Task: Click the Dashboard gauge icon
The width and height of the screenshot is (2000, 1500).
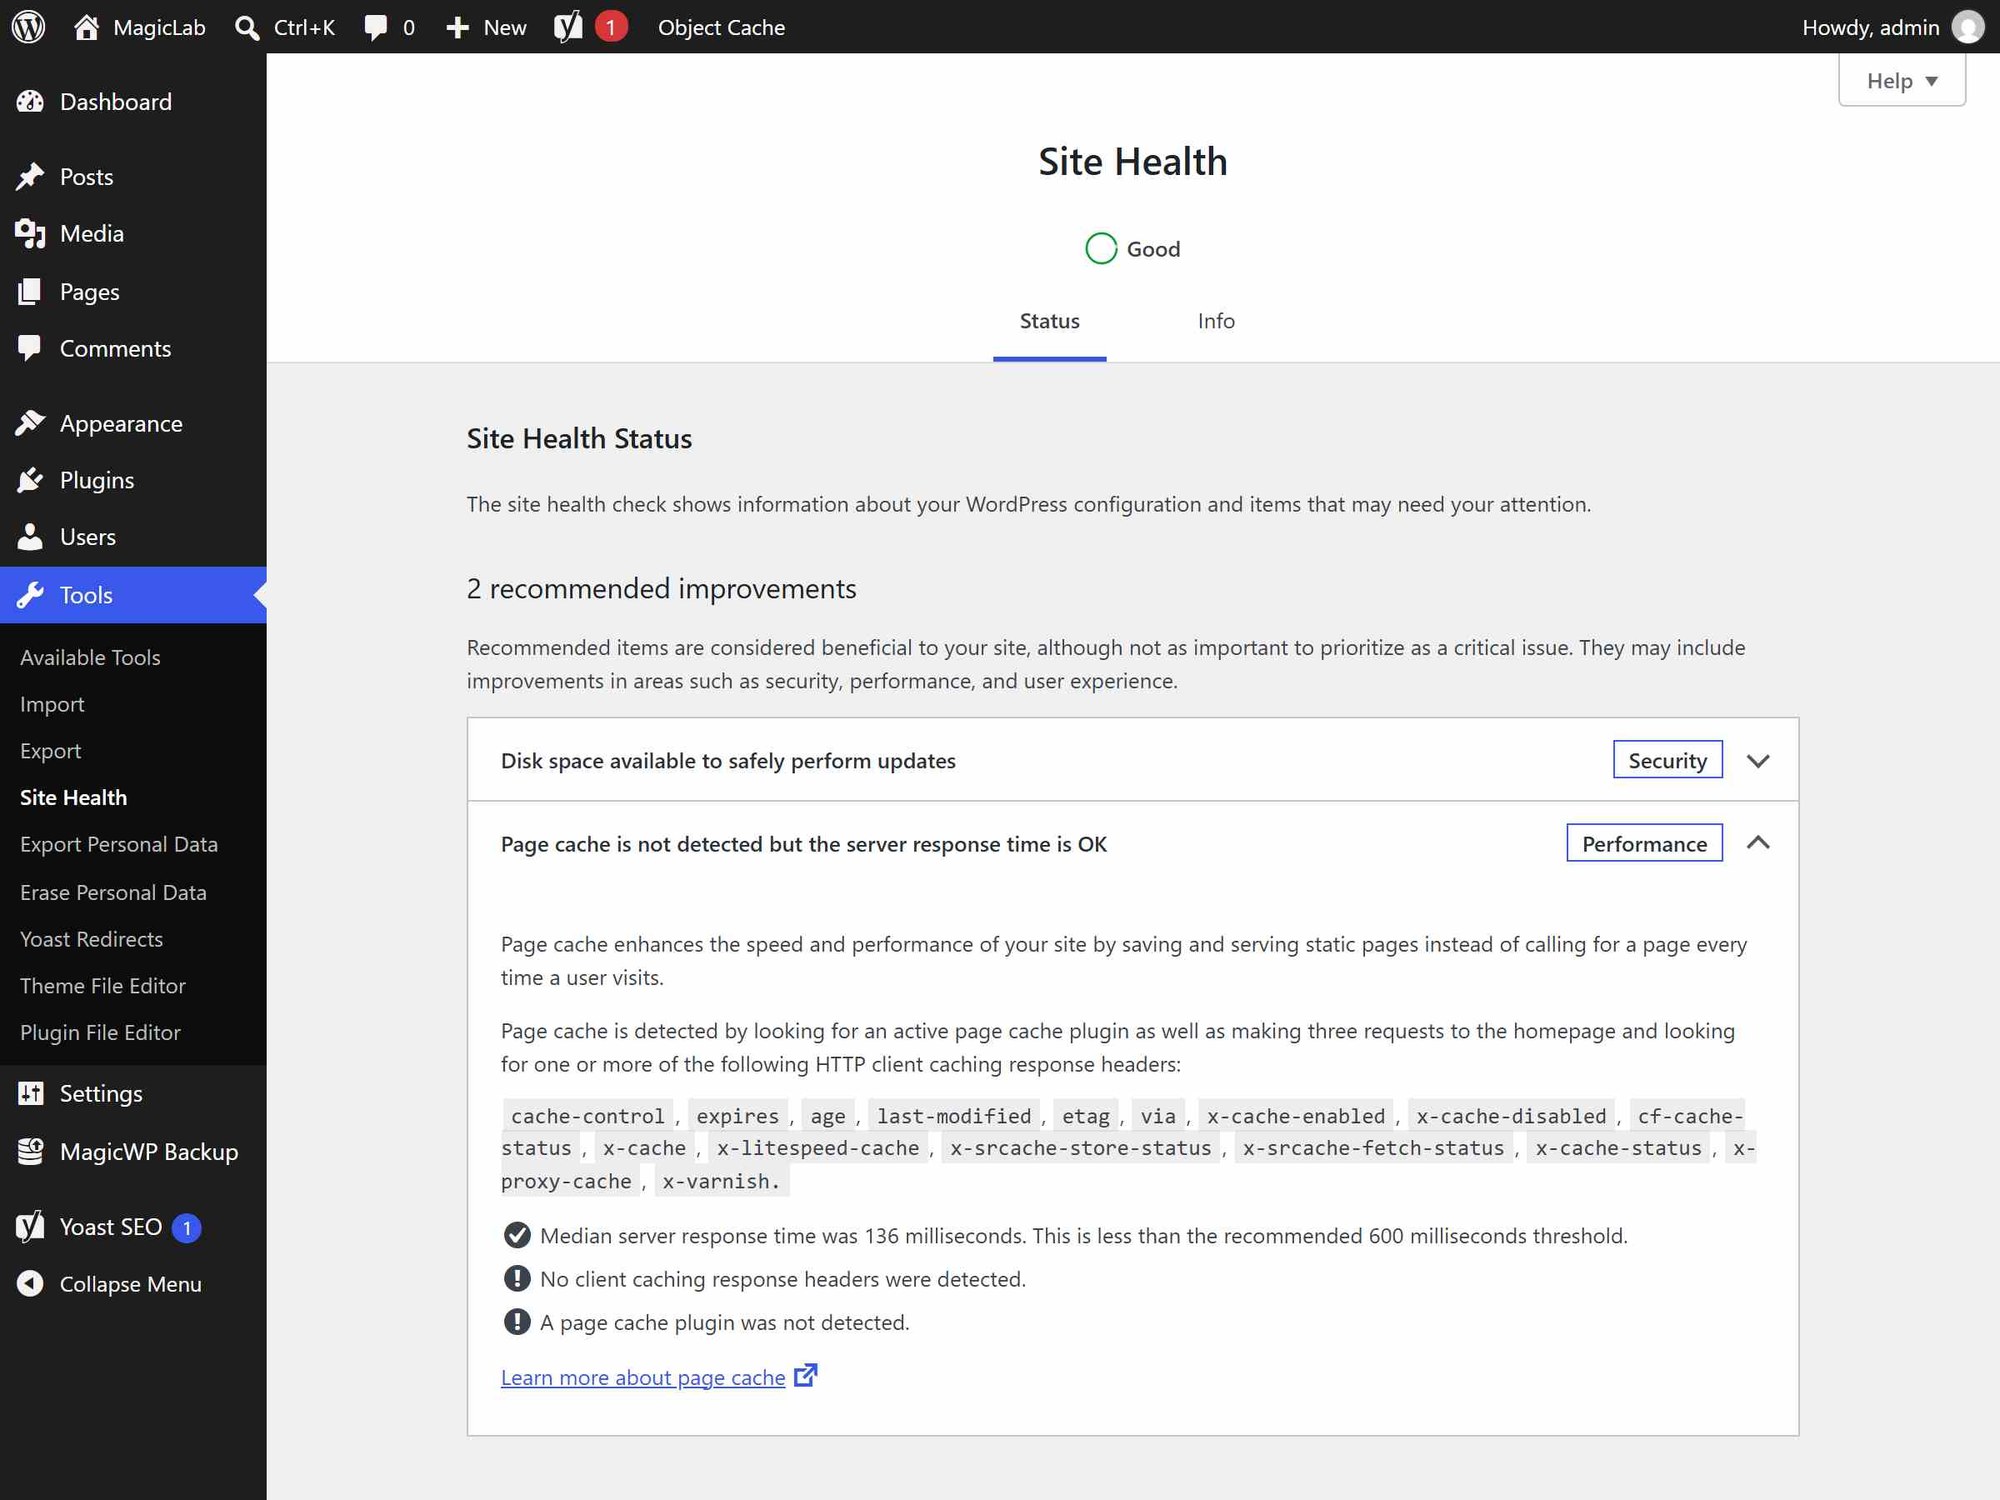Action: [x=30, y=102]
